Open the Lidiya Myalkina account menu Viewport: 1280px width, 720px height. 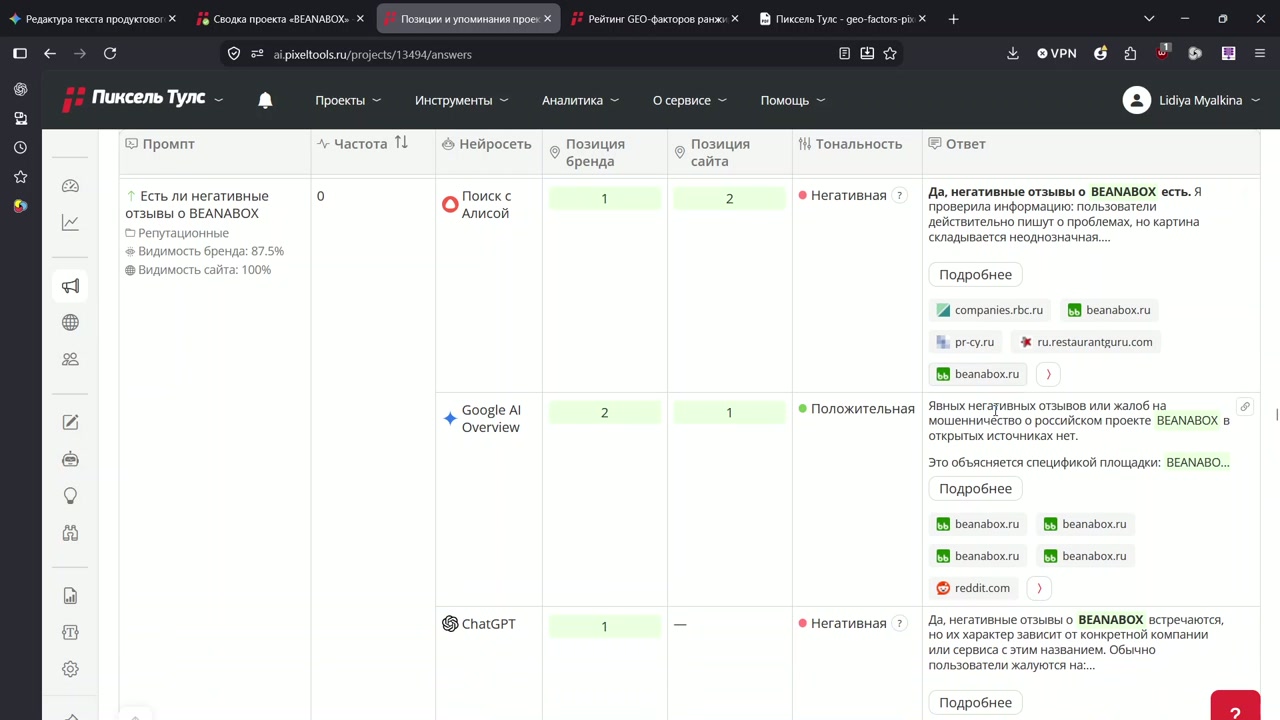1191,100
